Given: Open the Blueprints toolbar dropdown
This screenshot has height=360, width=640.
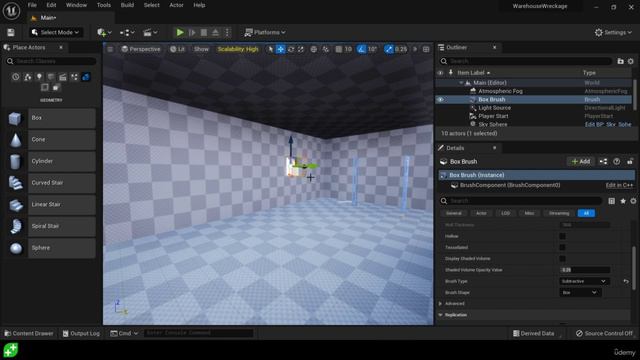Looking at the screenshot, I should [x=127, y=32].
